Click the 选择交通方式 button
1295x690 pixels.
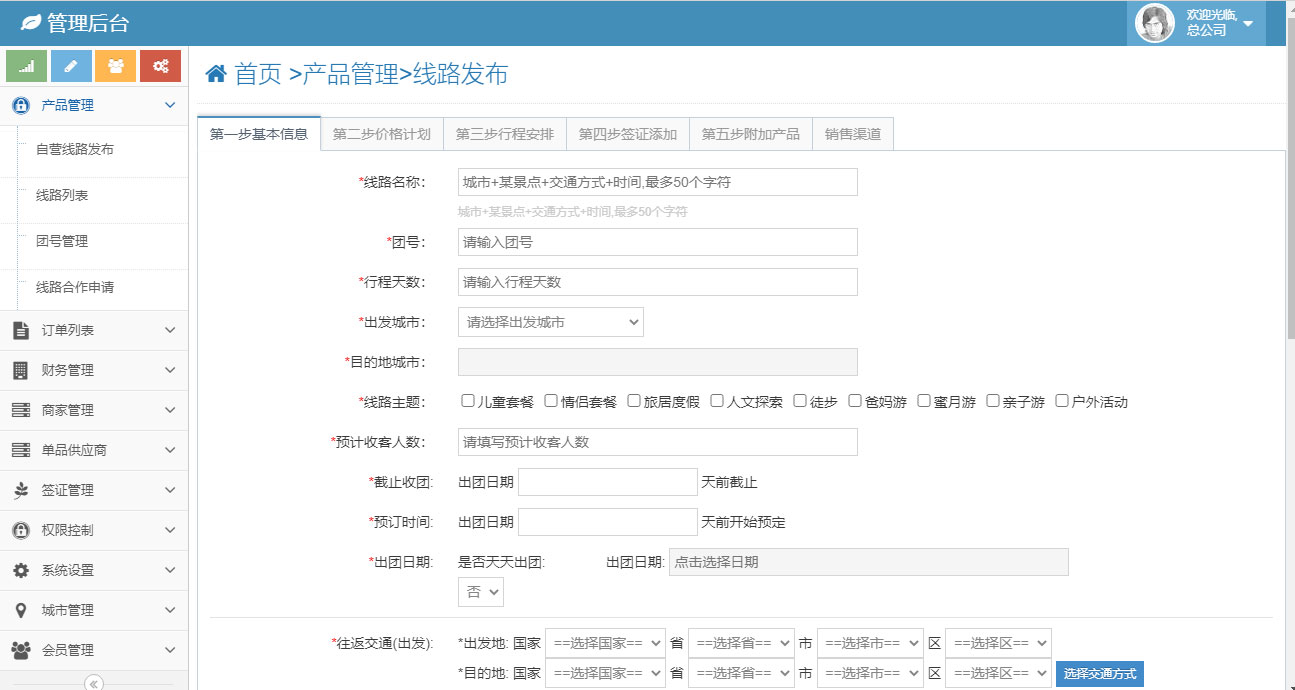(x=1099, y=674)
